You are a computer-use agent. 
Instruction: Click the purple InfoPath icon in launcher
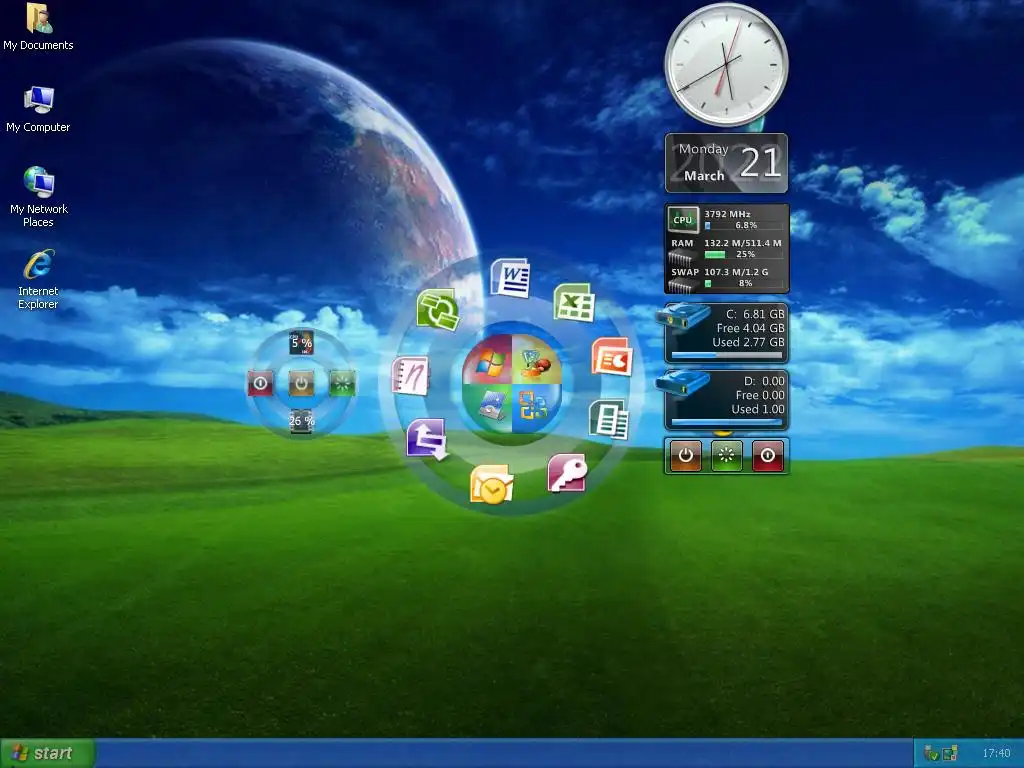(x=426, y=438)
